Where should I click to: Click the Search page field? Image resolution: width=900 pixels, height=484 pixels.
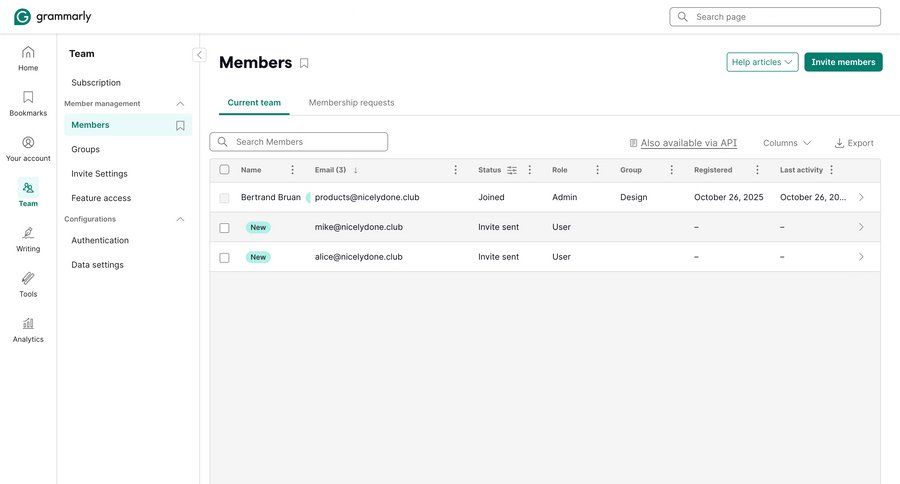(775, 17)
